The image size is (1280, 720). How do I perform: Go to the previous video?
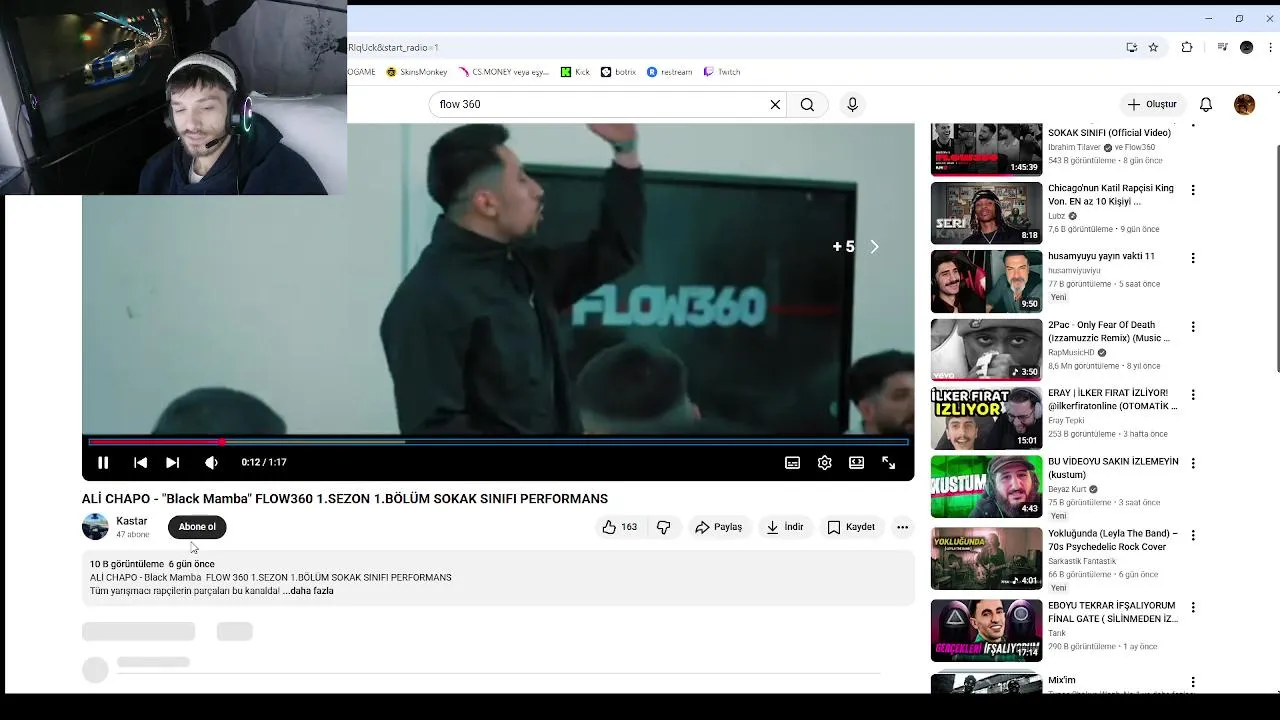(x=140, y=462)
